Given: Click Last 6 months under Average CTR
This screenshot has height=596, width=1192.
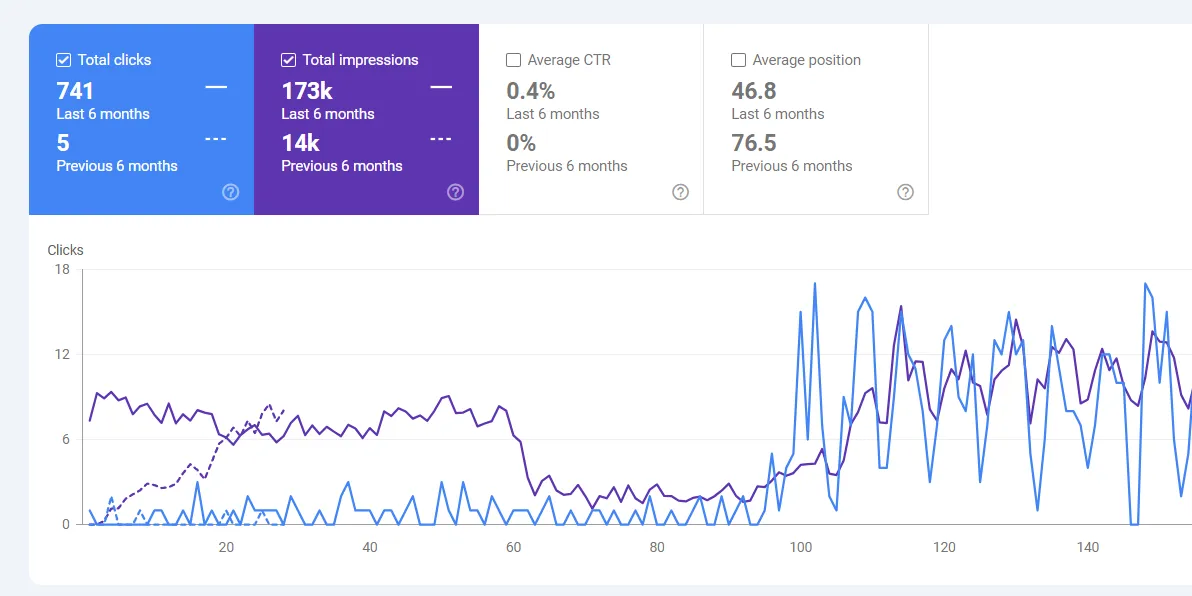Looking at the screenshot, I should (553, 114).
